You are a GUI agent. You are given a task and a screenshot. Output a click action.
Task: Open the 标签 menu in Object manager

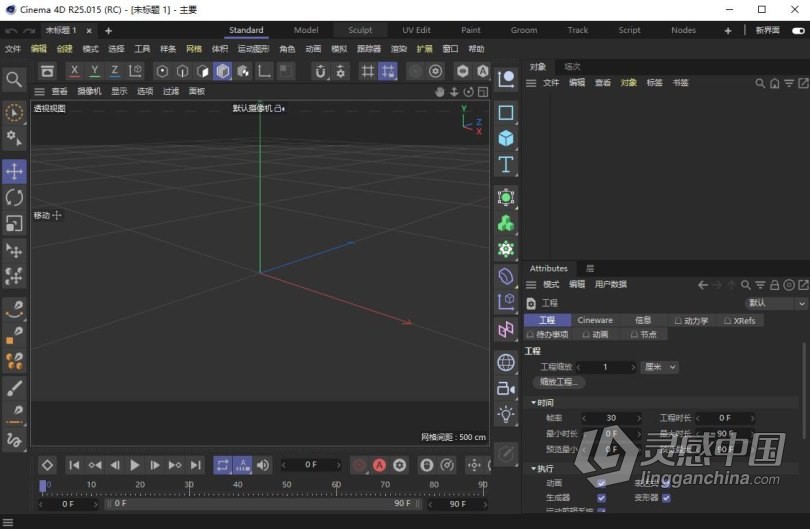655,83
